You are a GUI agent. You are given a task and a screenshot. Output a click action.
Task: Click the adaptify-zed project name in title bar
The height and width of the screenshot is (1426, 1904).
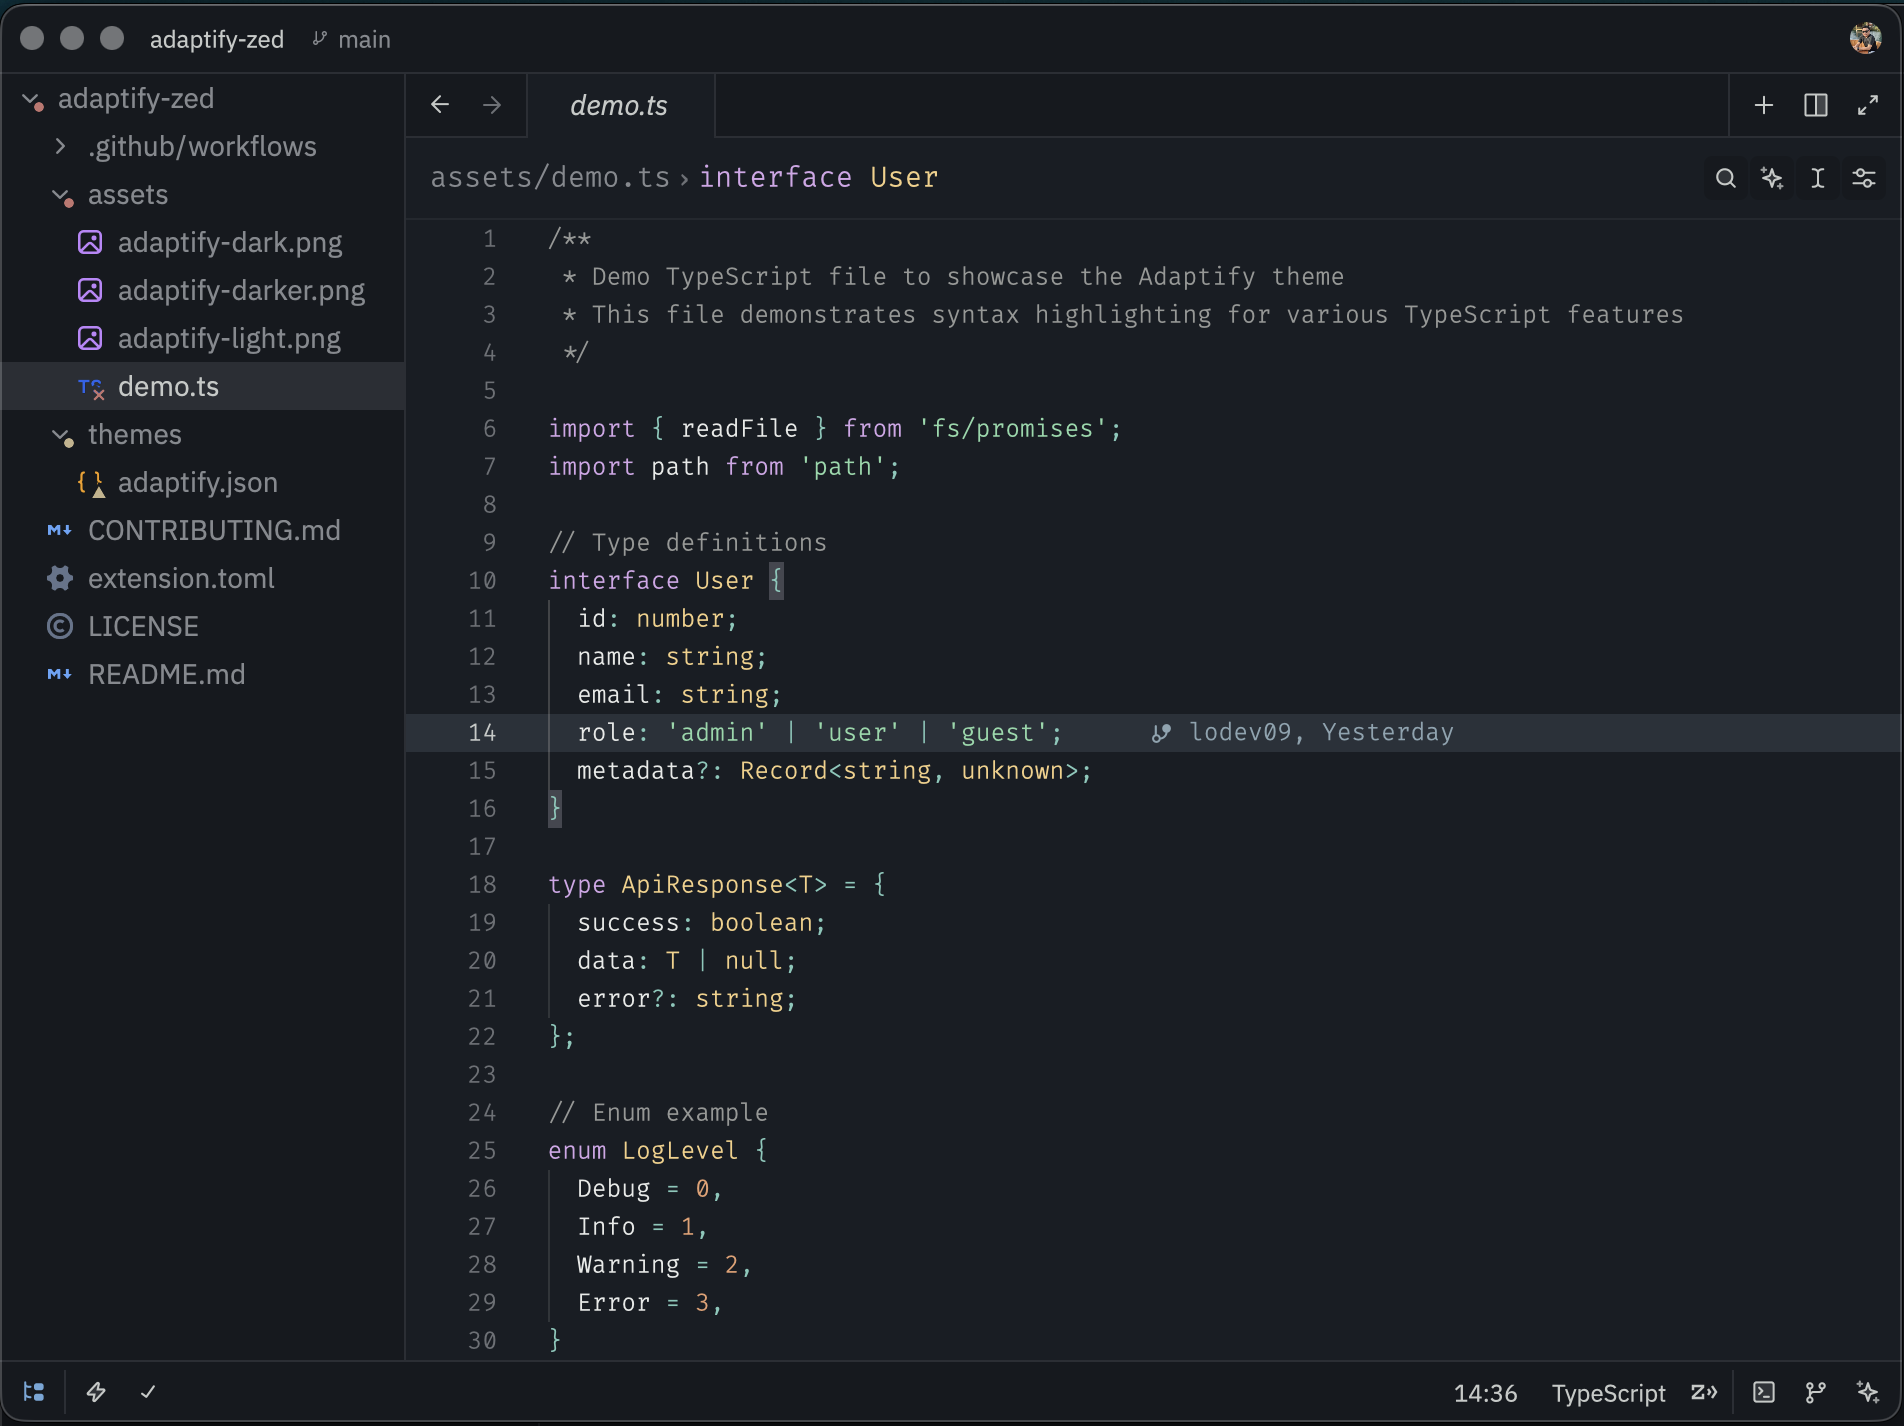217,39
